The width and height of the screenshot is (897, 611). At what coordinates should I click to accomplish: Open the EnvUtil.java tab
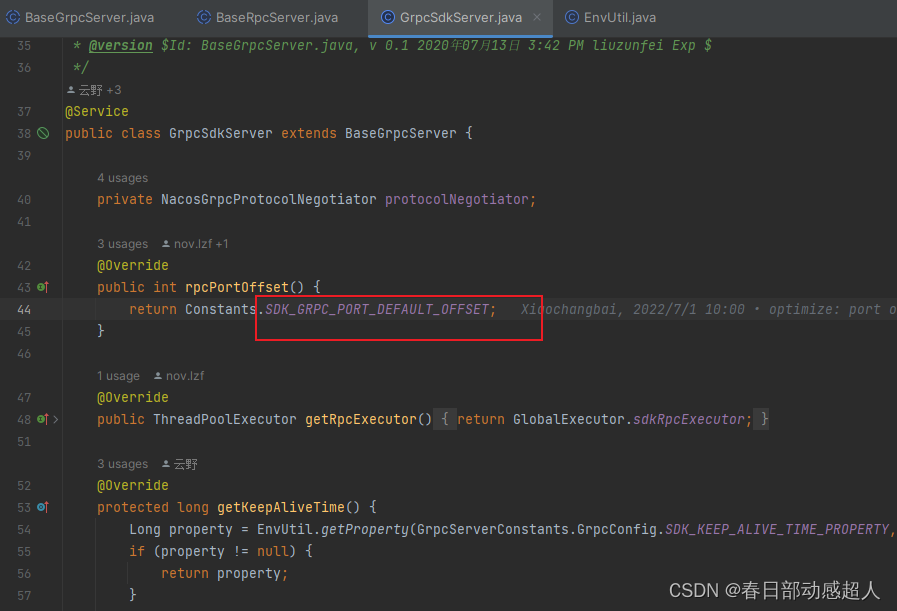point(610,18)
